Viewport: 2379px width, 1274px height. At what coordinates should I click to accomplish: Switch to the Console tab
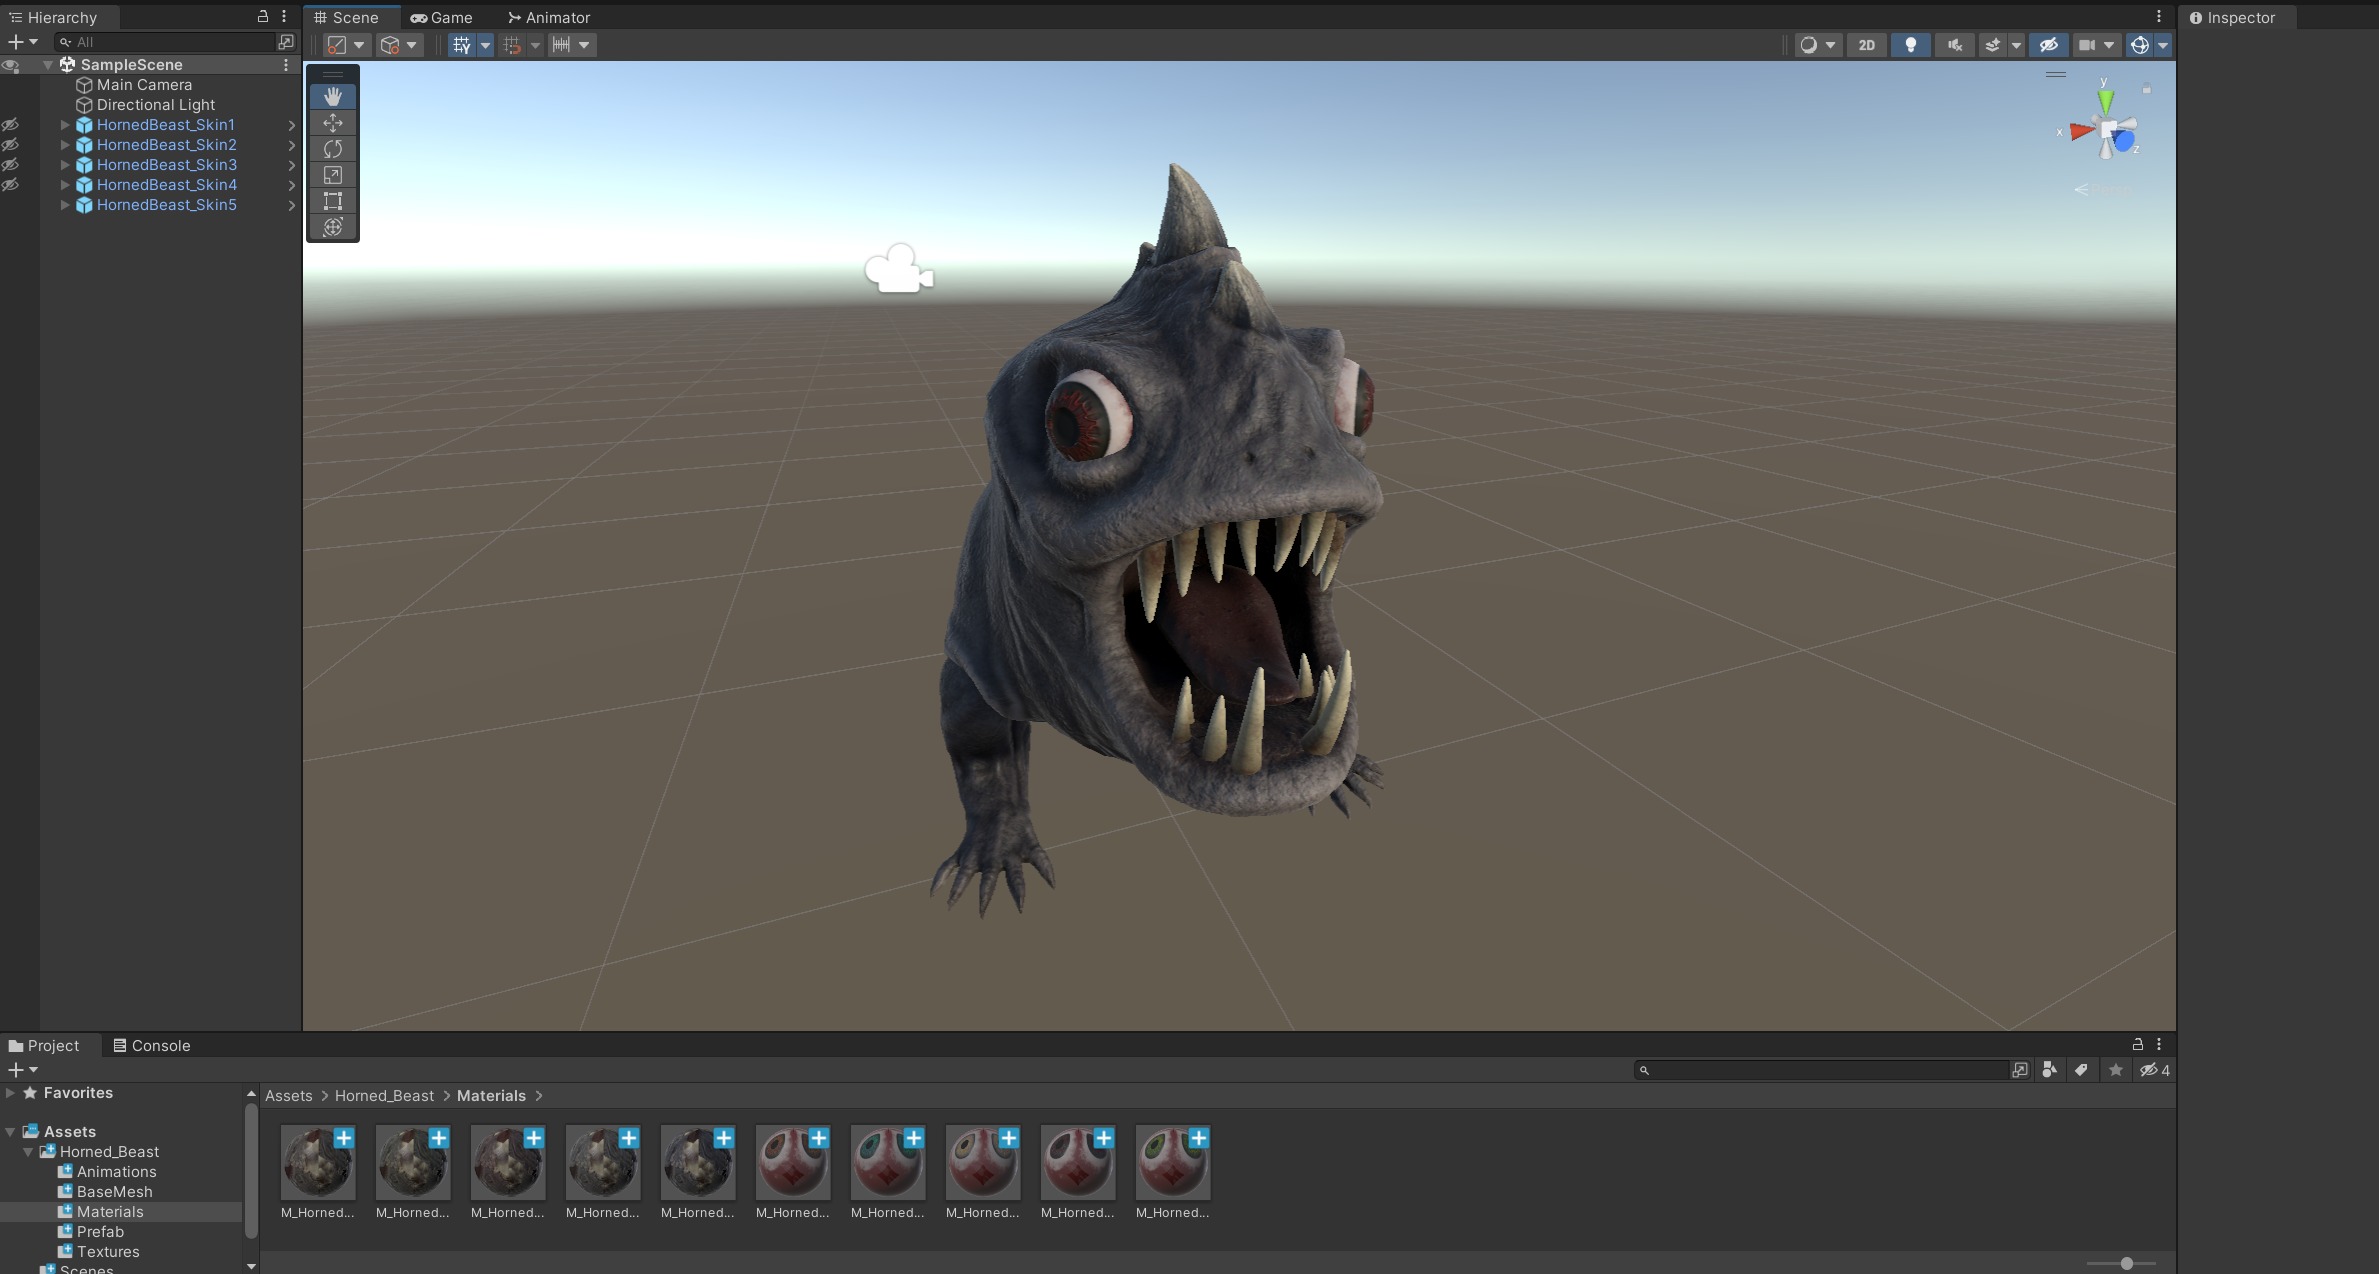(x=151, y=1045)
